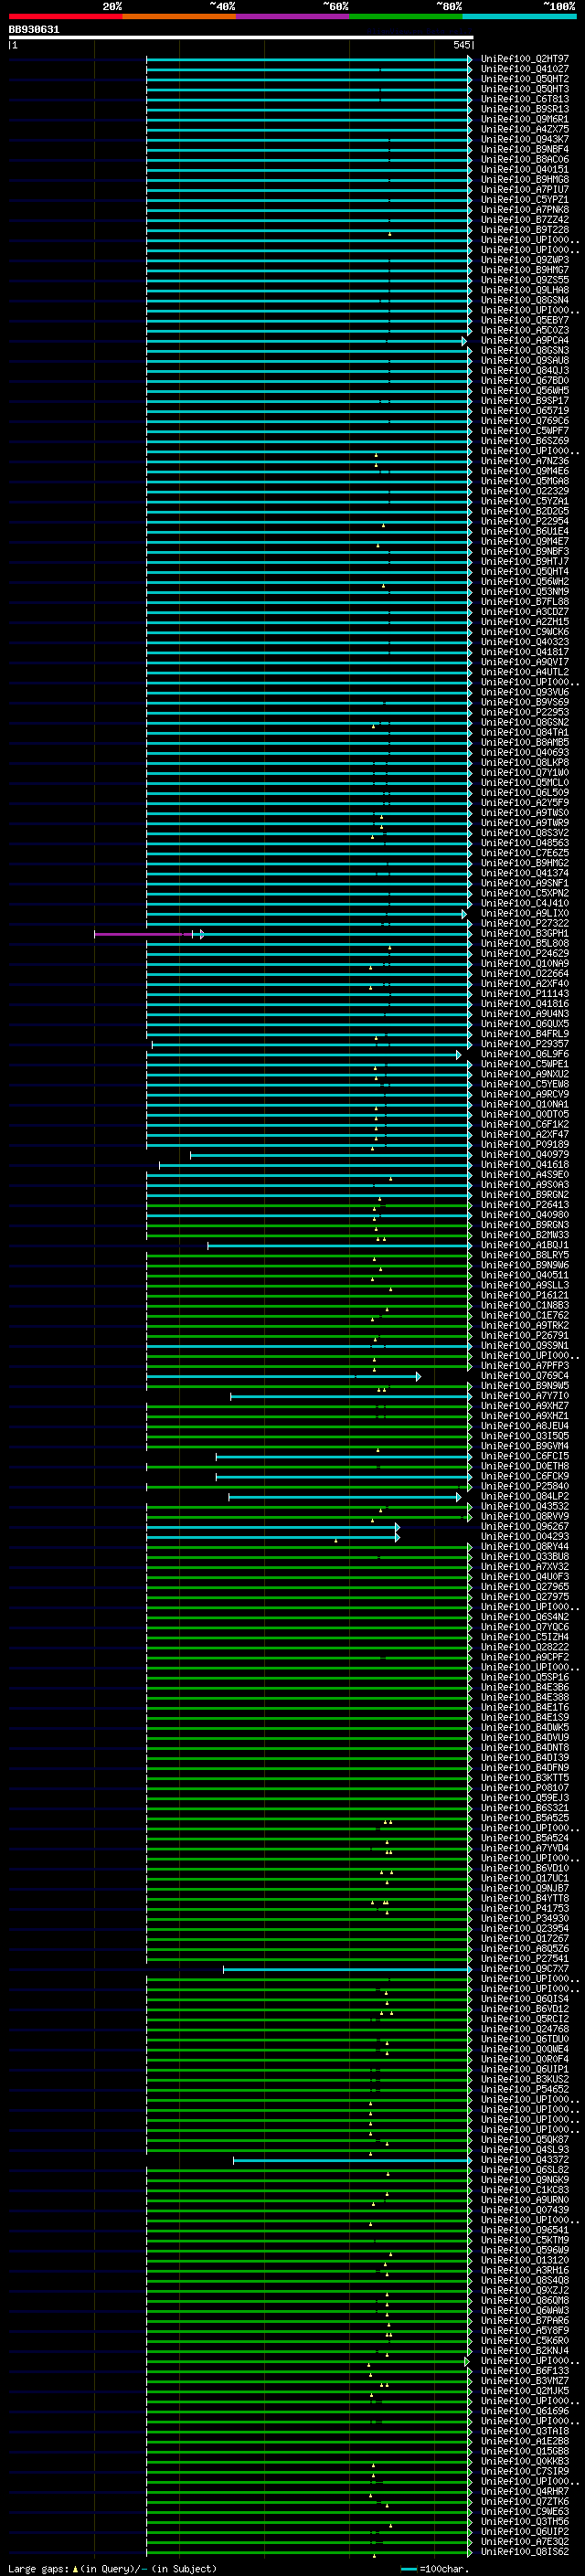Select the UniRef100_P09189 label
Viewport: 585px width, 2576px height.
(x=525, y=1145)
